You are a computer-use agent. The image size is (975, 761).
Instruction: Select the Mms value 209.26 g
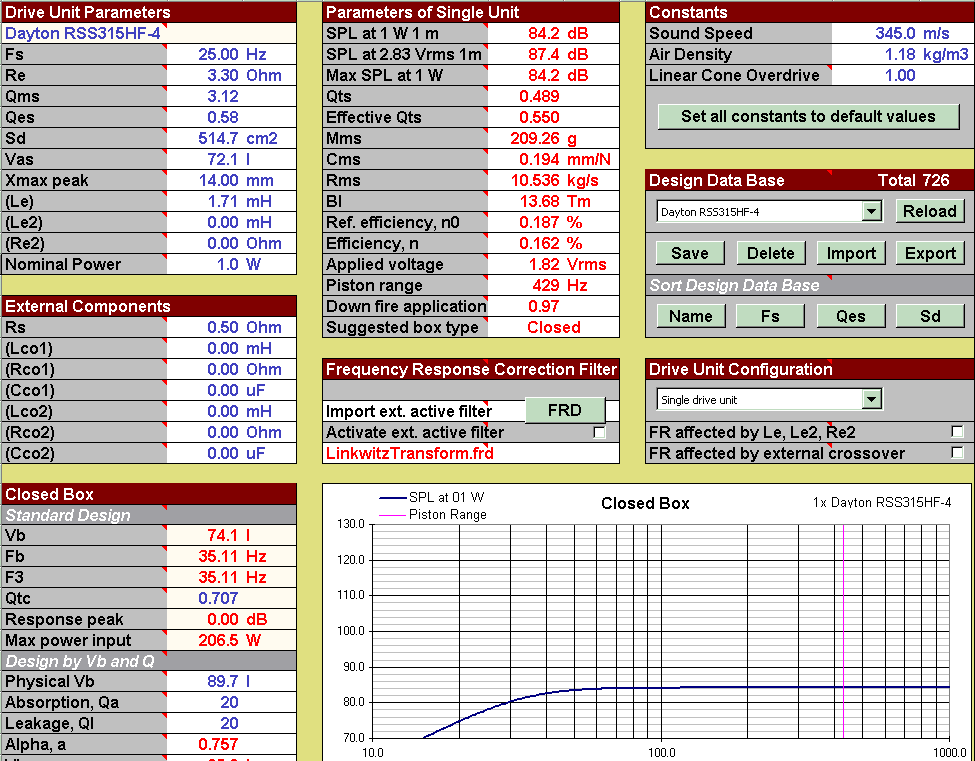(553, 138)
